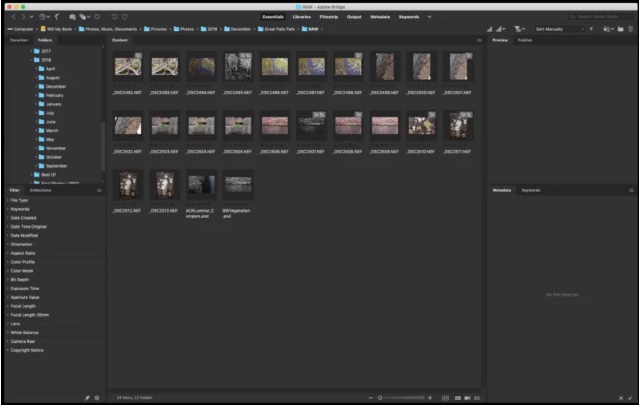The width and height of the screenshot is (639, 405).
Task: Open the Keywords tab in right panel
Action: click(x=531, y=189)
